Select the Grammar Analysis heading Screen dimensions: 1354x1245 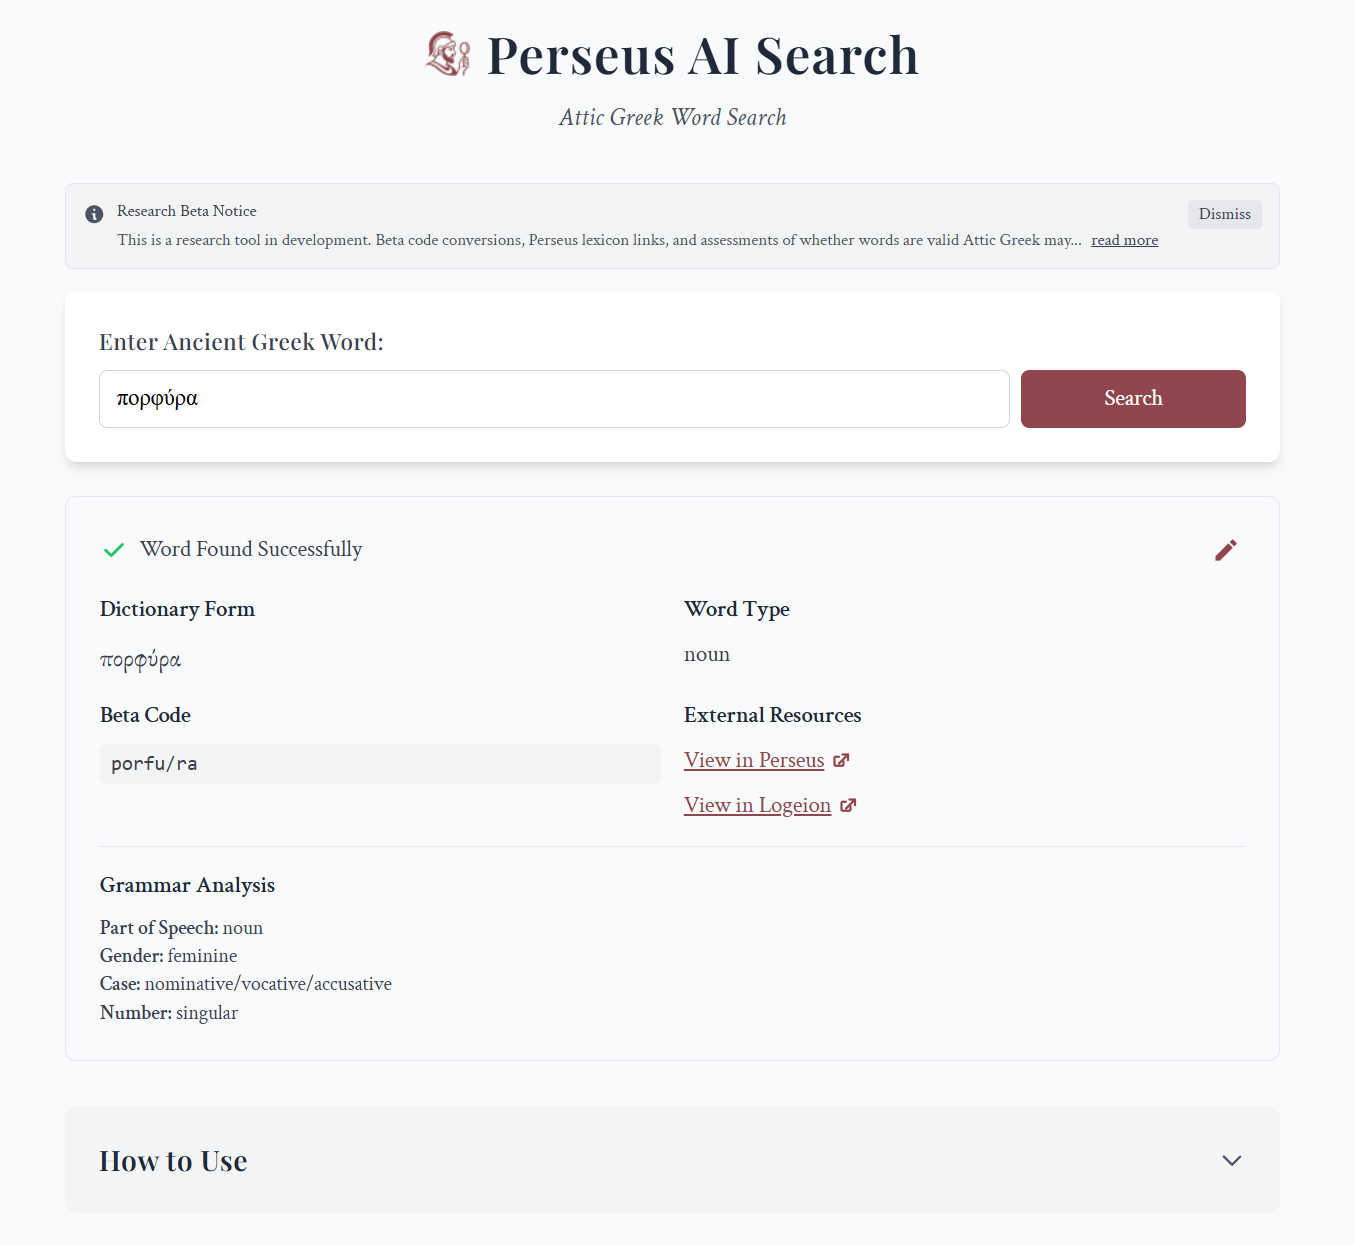coord(187,885)
